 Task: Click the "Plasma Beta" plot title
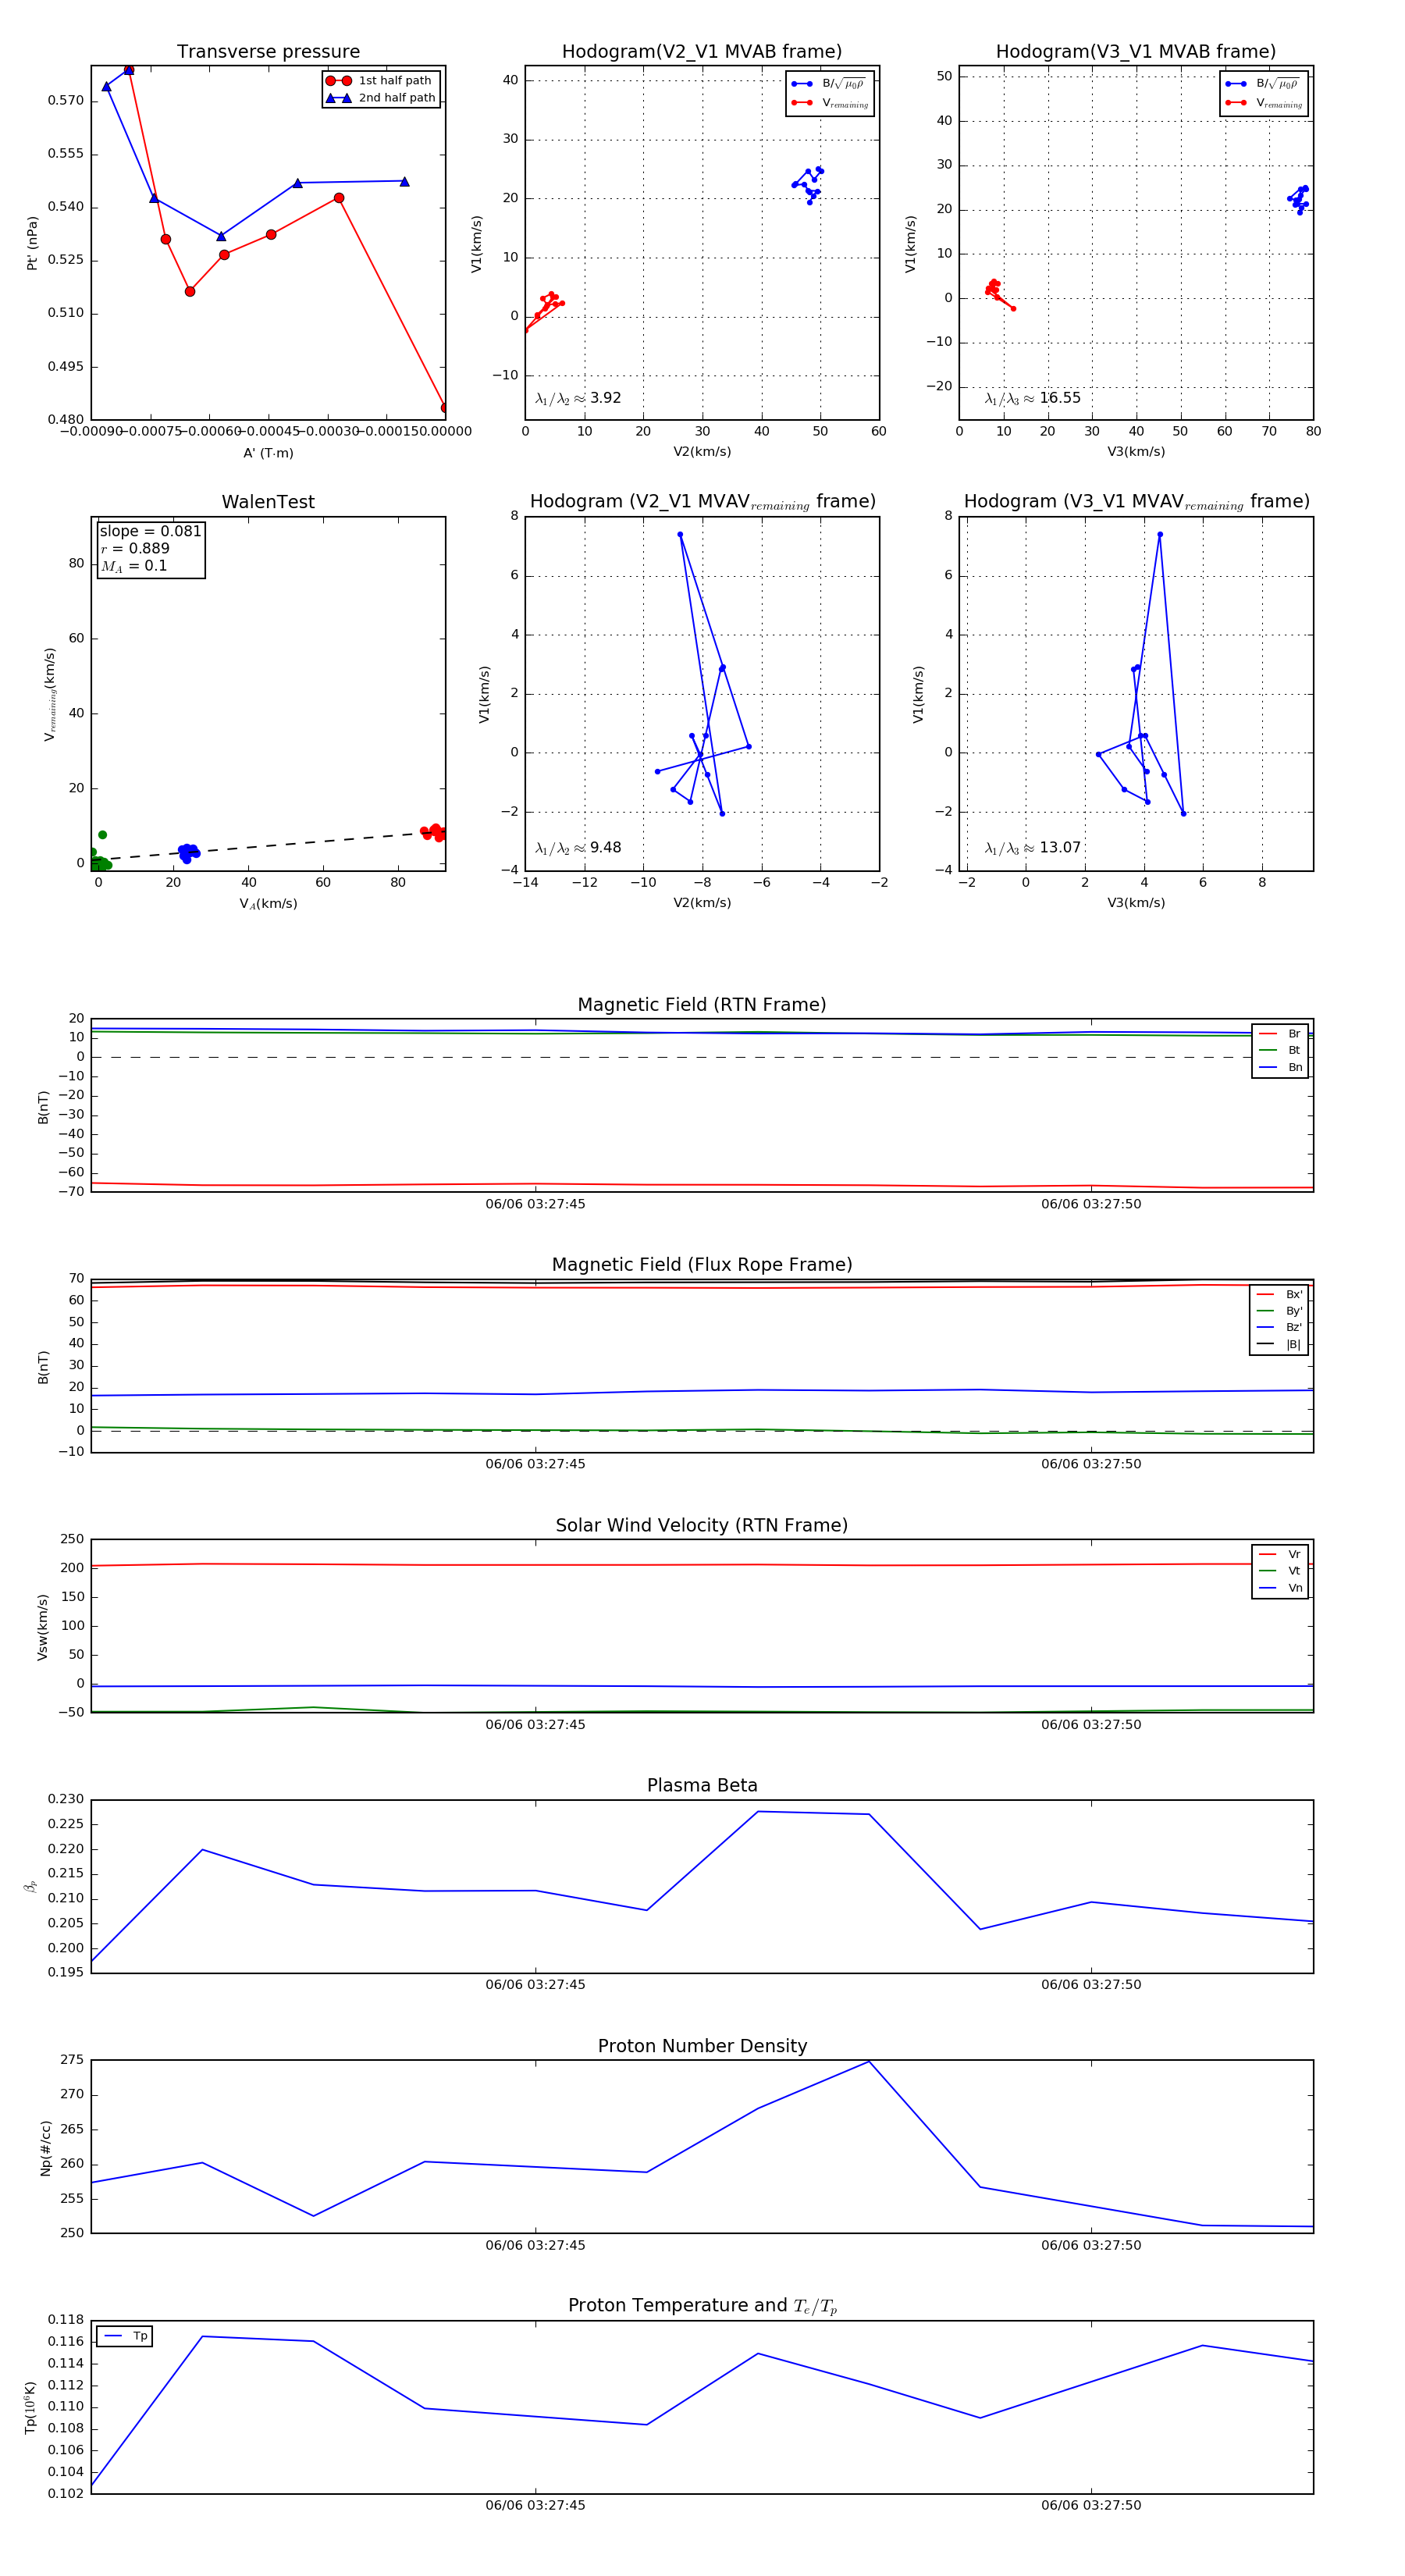tap(702, 1786)
